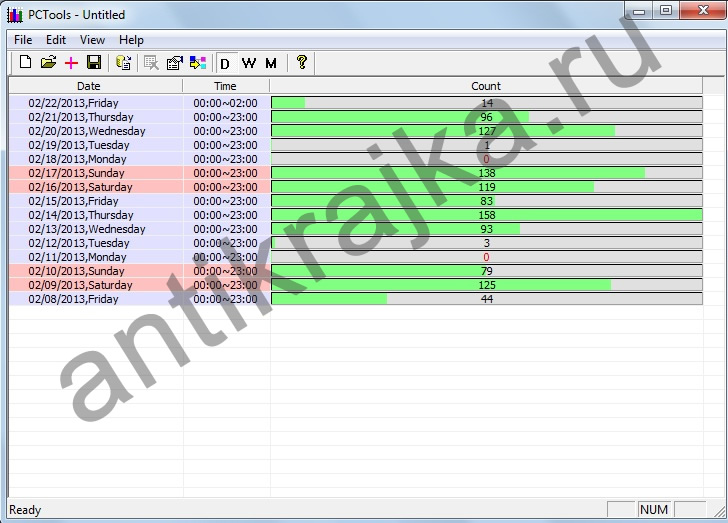
Task: Switch to monthly view with M
Action: pos(271,63)
